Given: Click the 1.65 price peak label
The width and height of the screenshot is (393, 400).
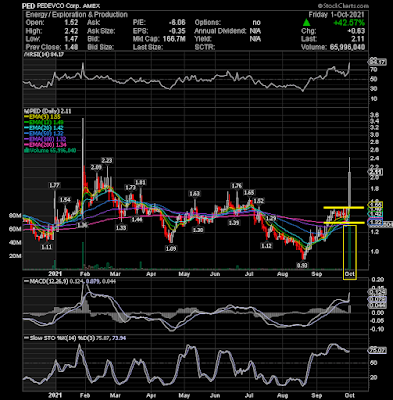Looking at the screenshot, I should [249, 193].
